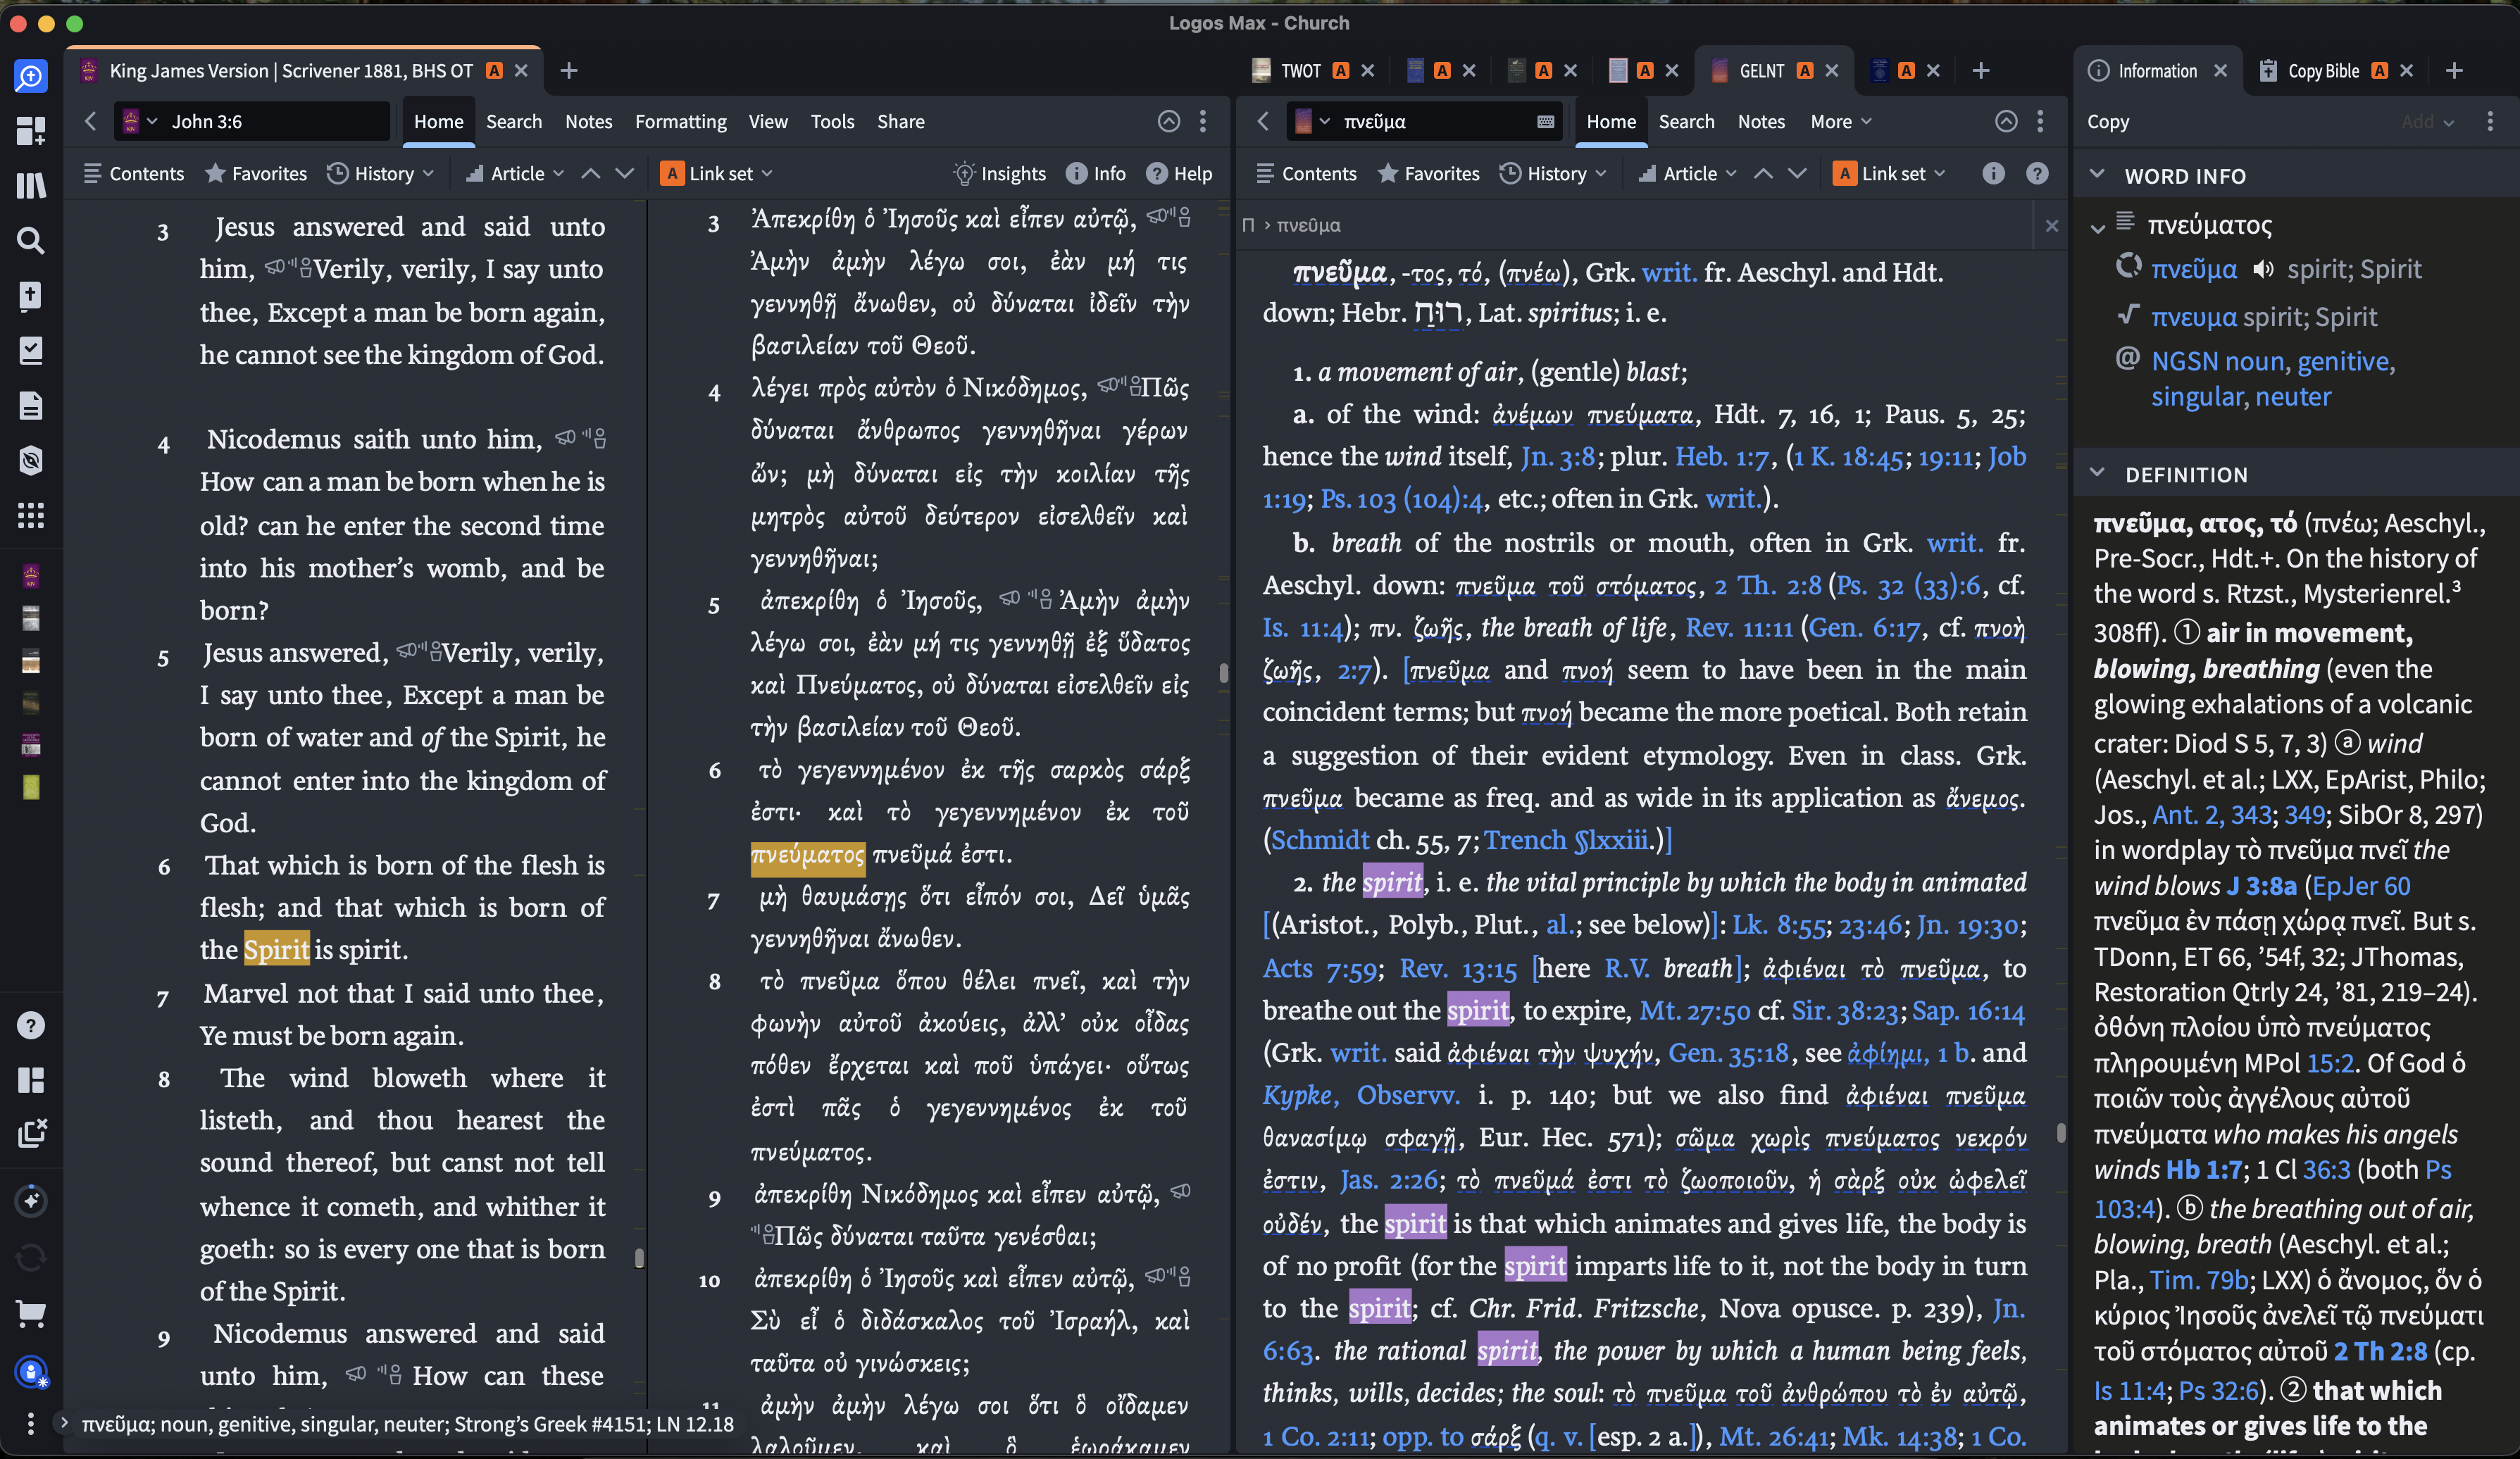
Task: Click the Insights lightbulb icon
Action: [x=964, y=174]
